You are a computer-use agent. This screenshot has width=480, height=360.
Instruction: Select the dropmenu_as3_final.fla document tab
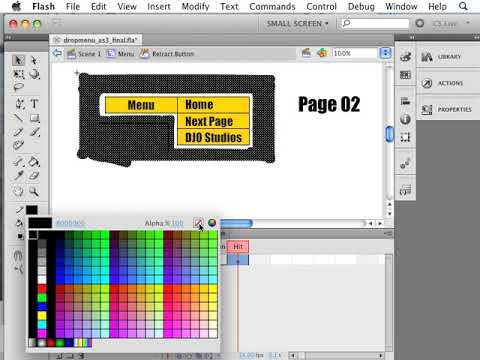(x=96, y=40)
